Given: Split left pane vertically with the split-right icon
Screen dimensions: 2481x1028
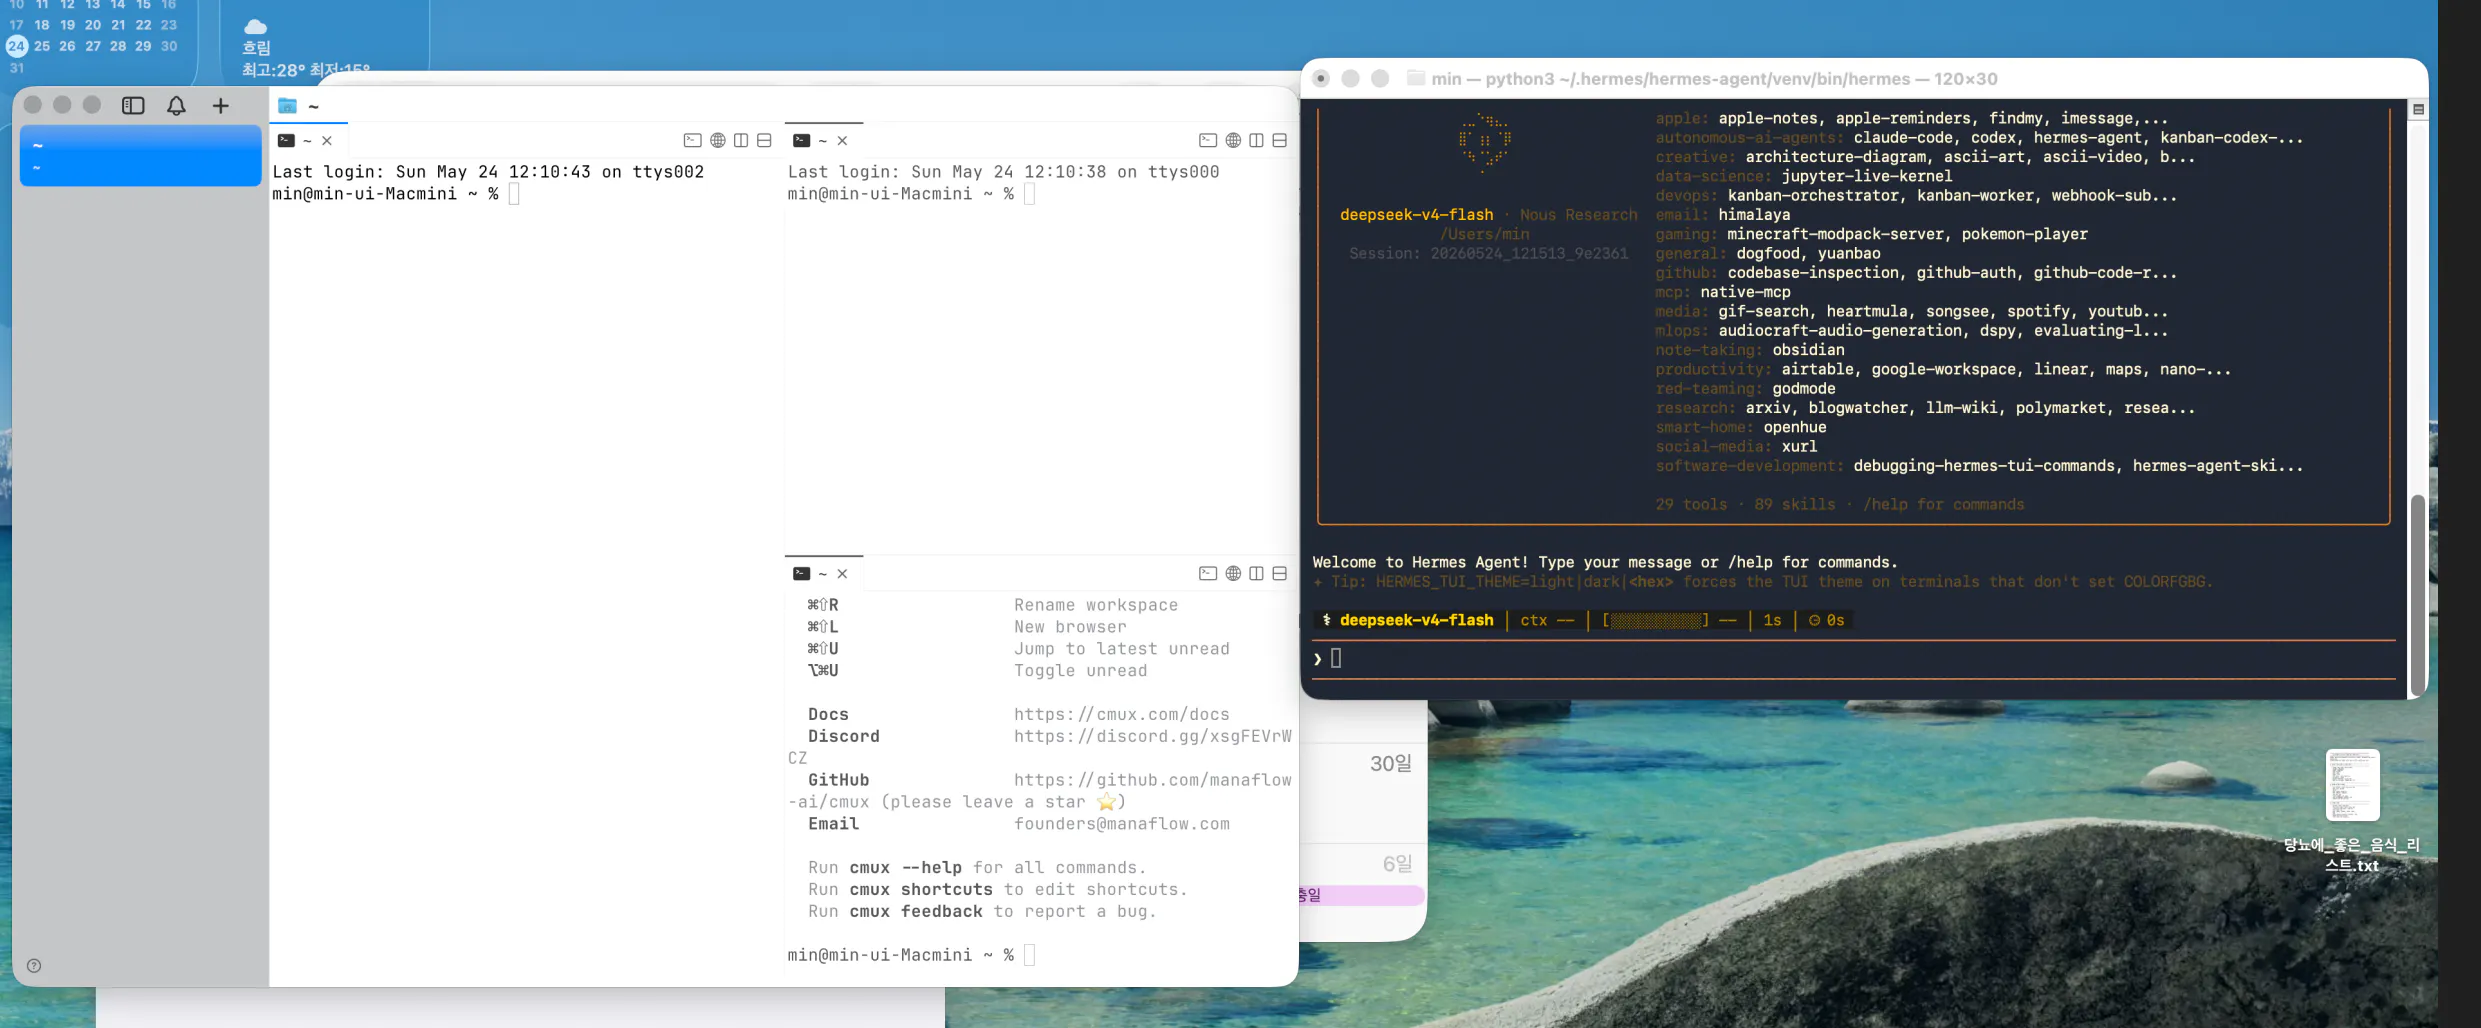Looking at the screenshot, I should 741,140.
